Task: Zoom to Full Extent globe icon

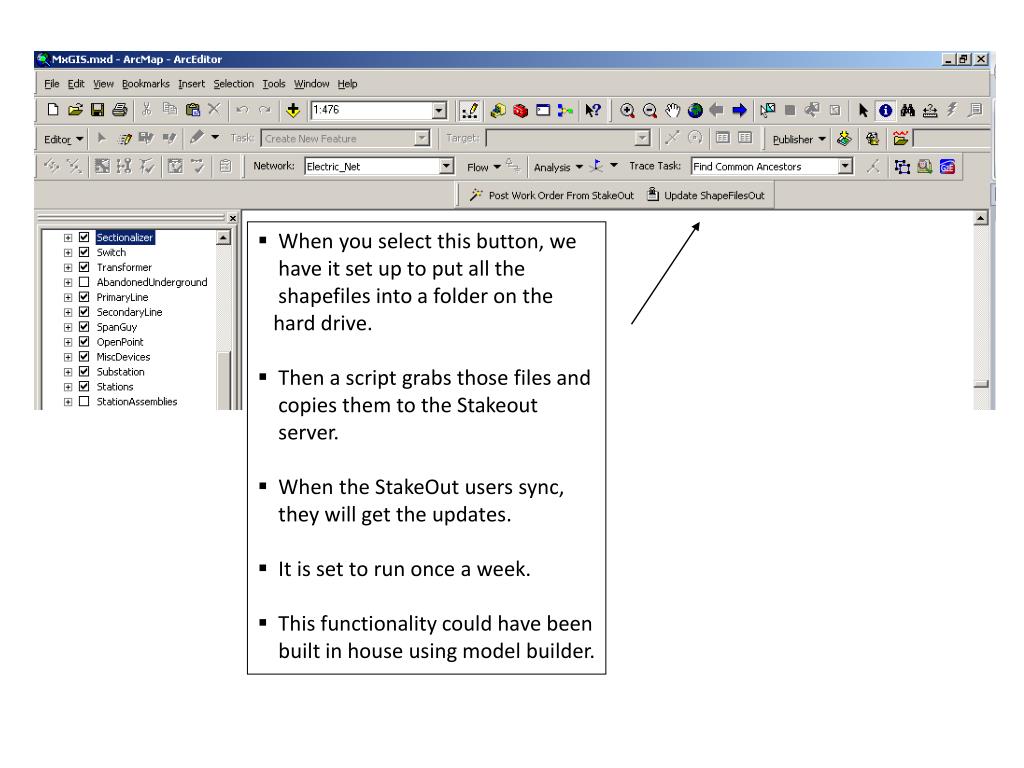Action: (695, 110)
